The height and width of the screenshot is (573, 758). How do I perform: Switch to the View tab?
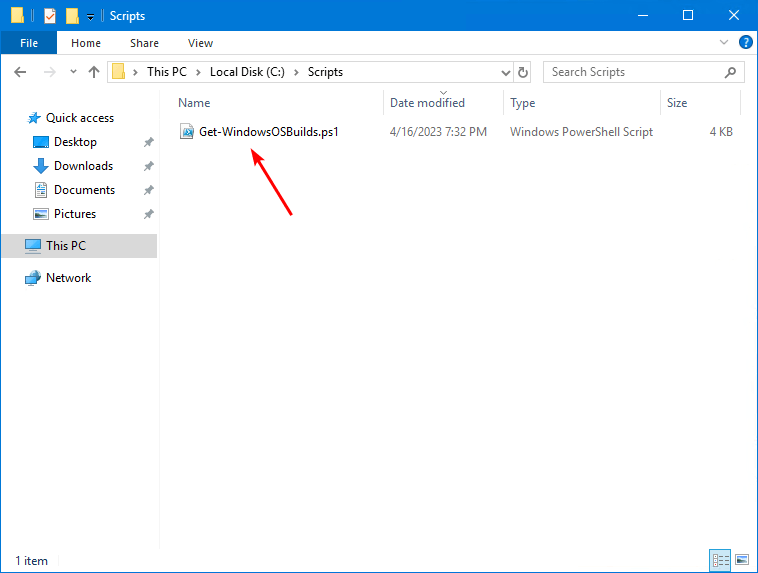200,43
